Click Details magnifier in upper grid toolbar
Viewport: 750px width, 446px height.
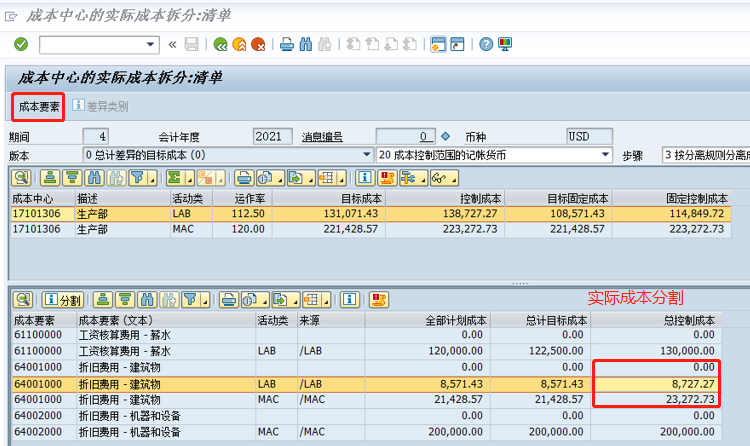tap(21, 178)
